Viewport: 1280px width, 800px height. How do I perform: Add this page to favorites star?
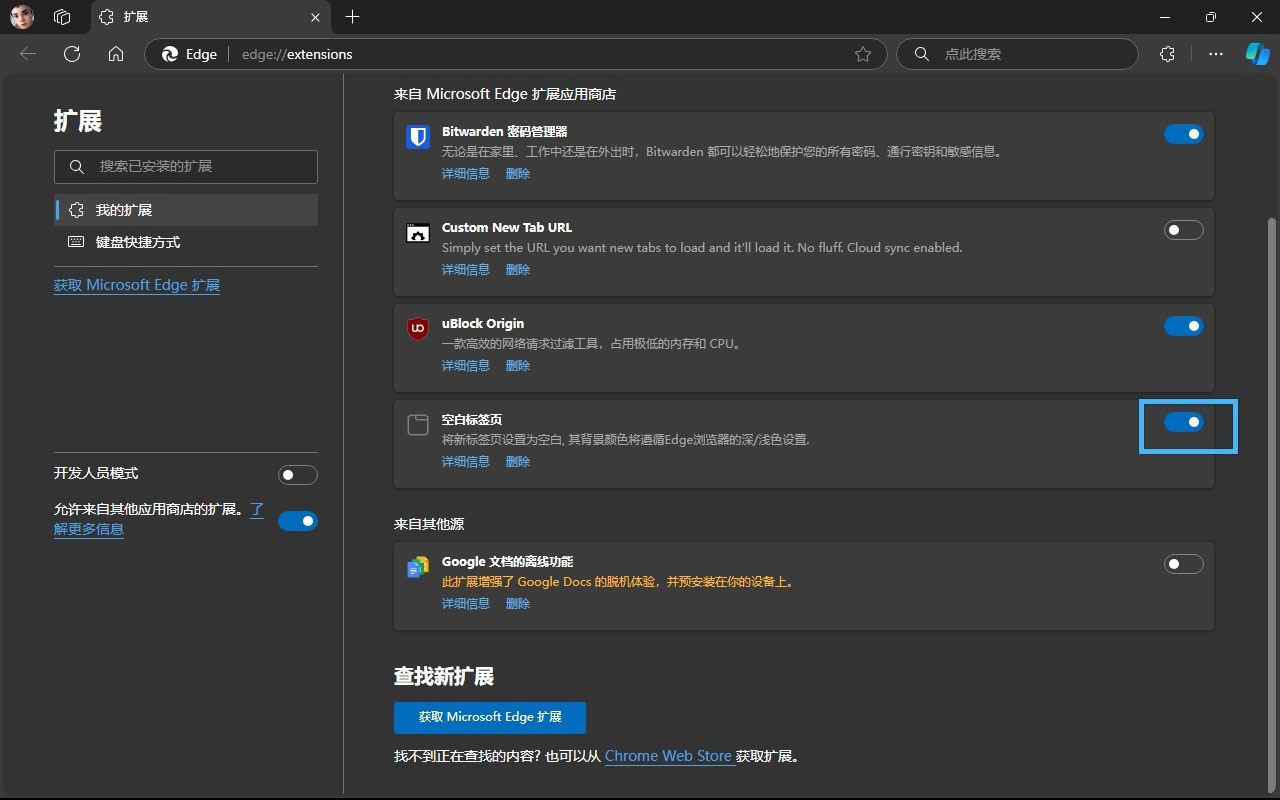(863, 54)
